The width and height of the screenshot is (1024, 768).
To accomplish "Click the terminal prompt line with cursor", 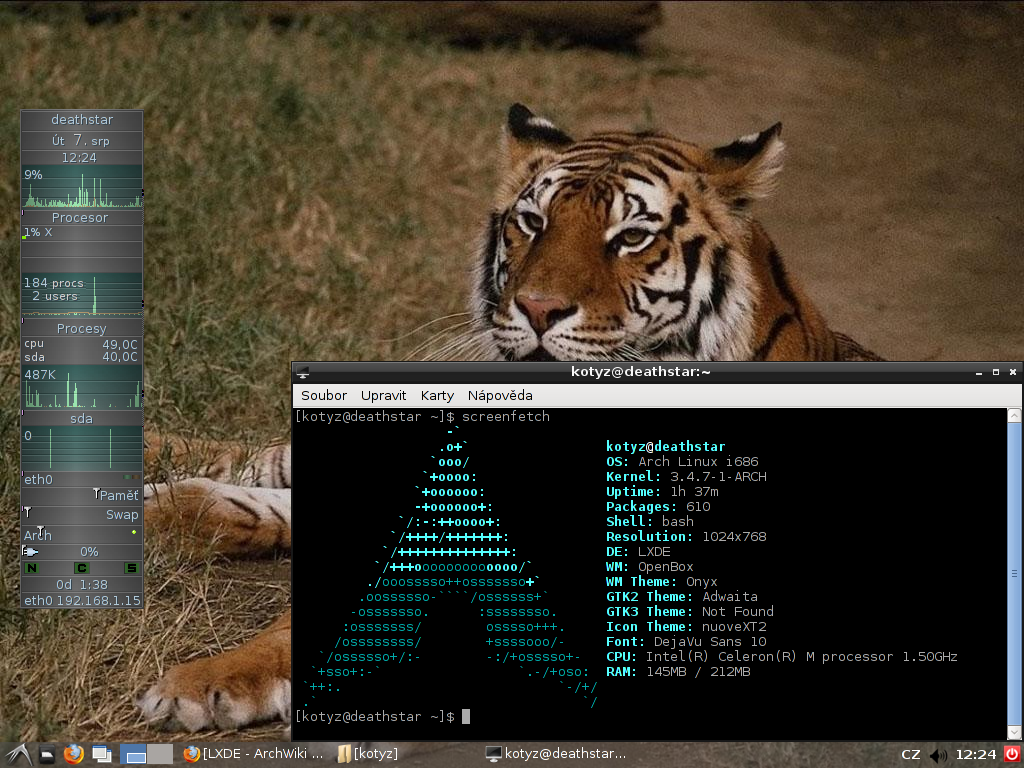I will click(383, 716).
